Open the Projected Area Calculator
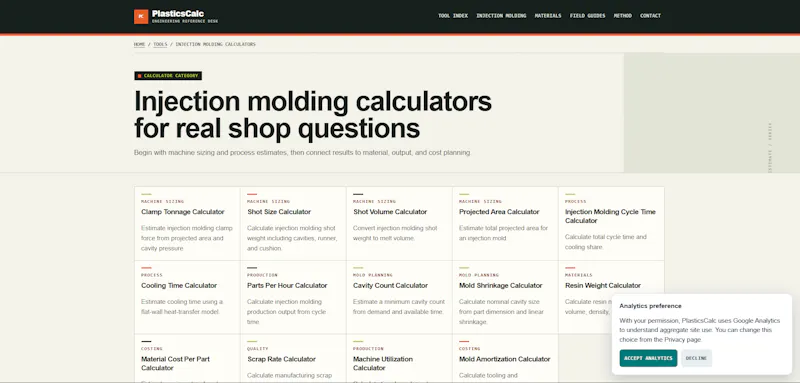The height and width of the screenshot is (383, 800). coord(499,212)
